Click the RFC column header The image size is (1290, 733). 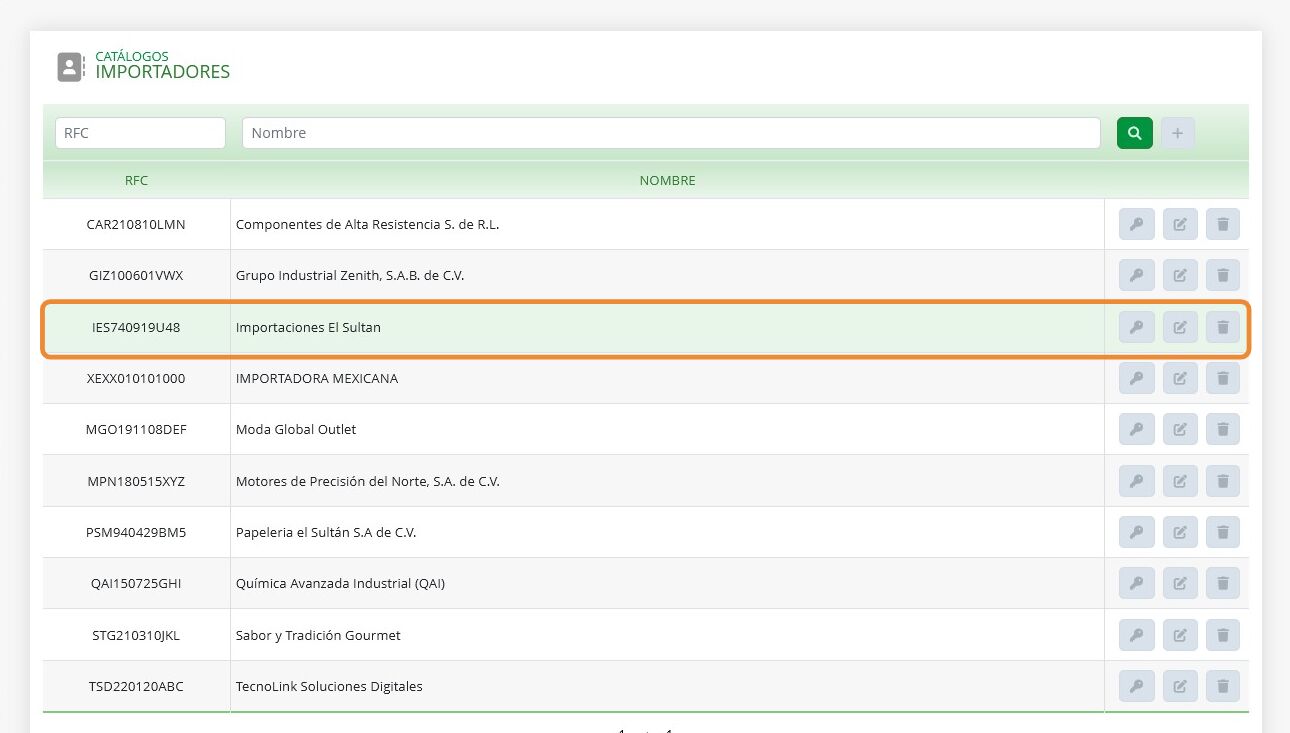click(136, 181)
